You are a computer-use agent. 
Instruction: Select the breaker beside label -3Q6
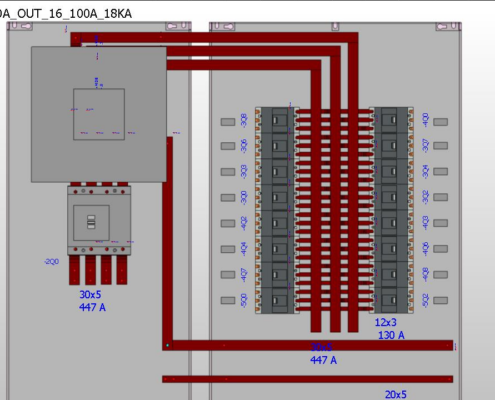(x=277, y=146)
